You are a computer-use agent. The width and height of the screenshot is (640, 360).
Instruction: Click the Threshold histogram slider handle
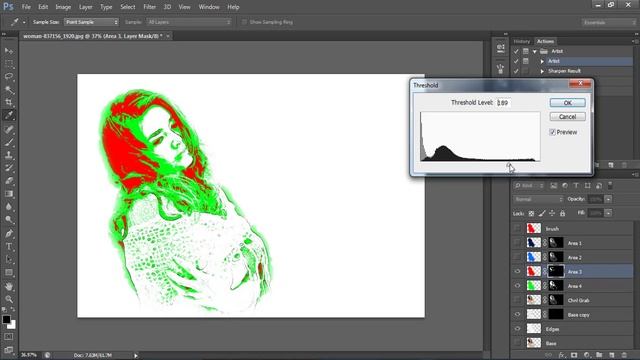tap(509, 165)
